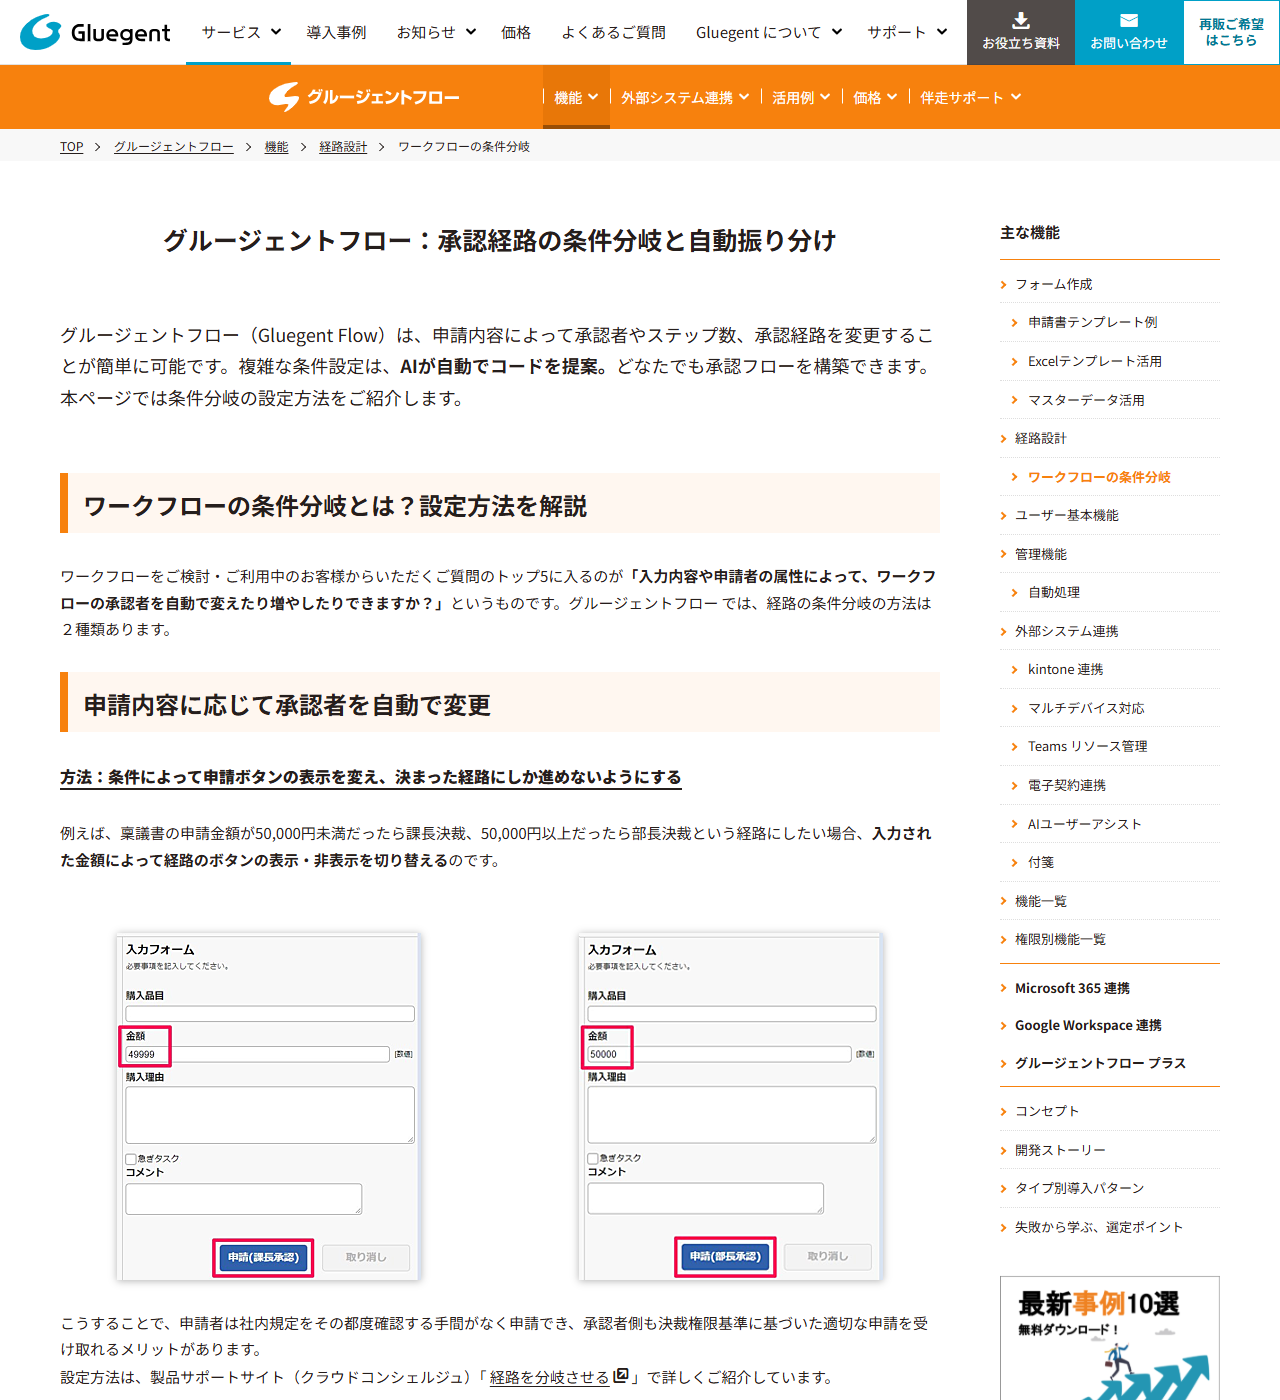Image resolution: width=1280 pixels, height=1400 pixels.
Task: Expand the お知らせ dropdown
Action: point(436,32)
